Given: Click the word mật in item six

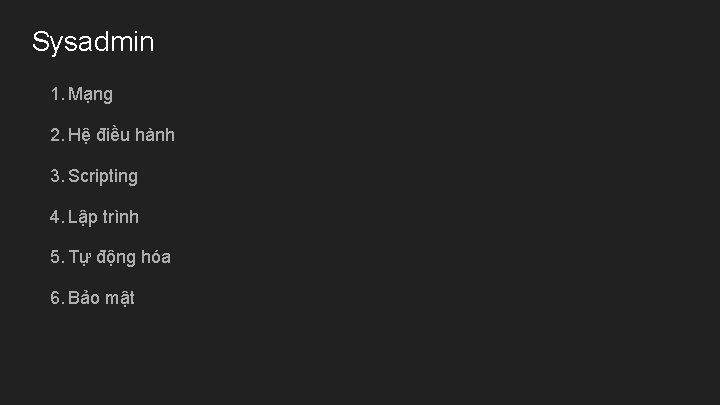Looking at the screenshot, I should (119, 298).
